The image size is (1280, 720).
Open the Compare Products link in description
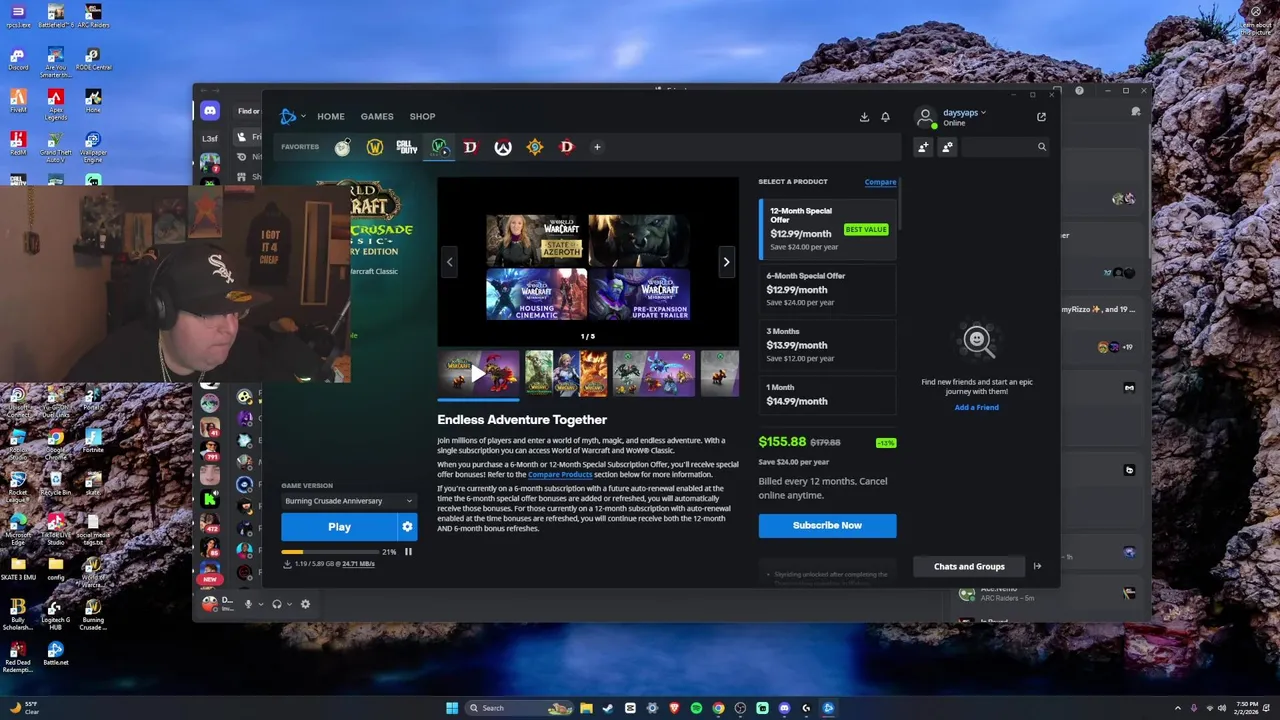[x=560, y=474]
